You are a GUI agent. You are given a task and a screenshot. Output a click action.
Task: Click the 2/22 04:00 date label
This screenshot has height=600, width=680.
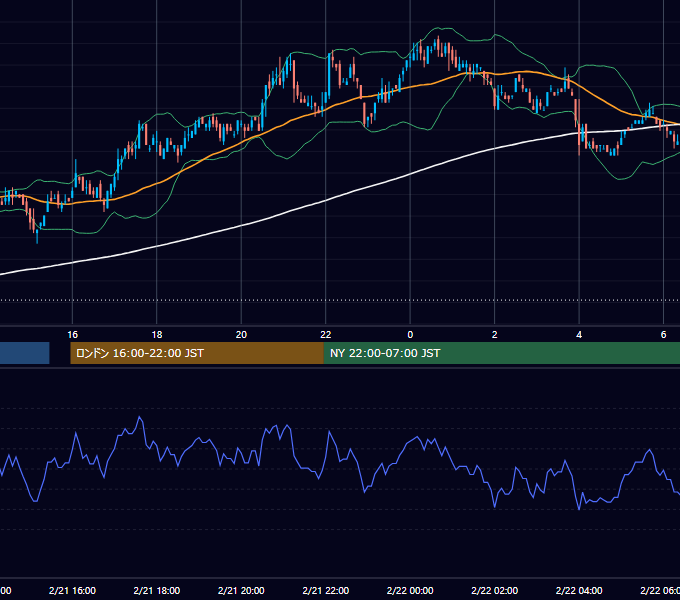point(579,590)
